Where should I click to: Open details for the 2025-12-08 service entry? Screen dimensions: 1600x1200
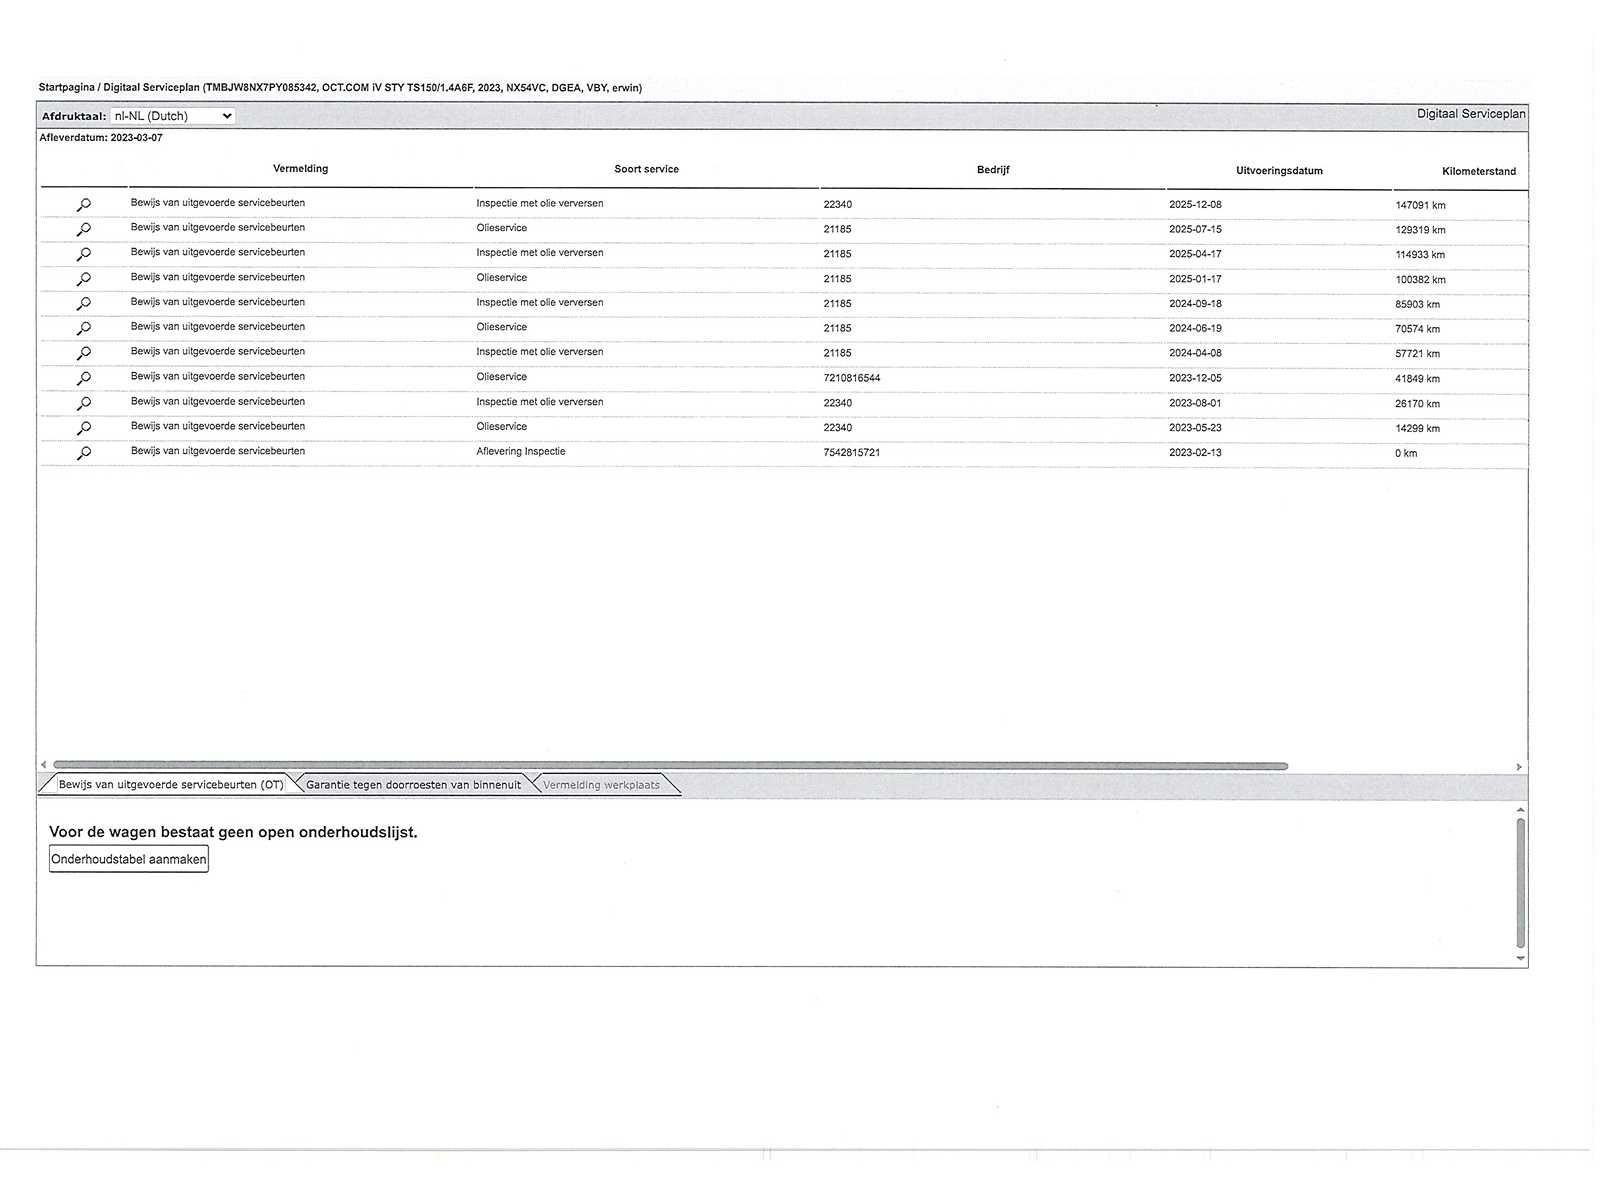click(84, 205)
